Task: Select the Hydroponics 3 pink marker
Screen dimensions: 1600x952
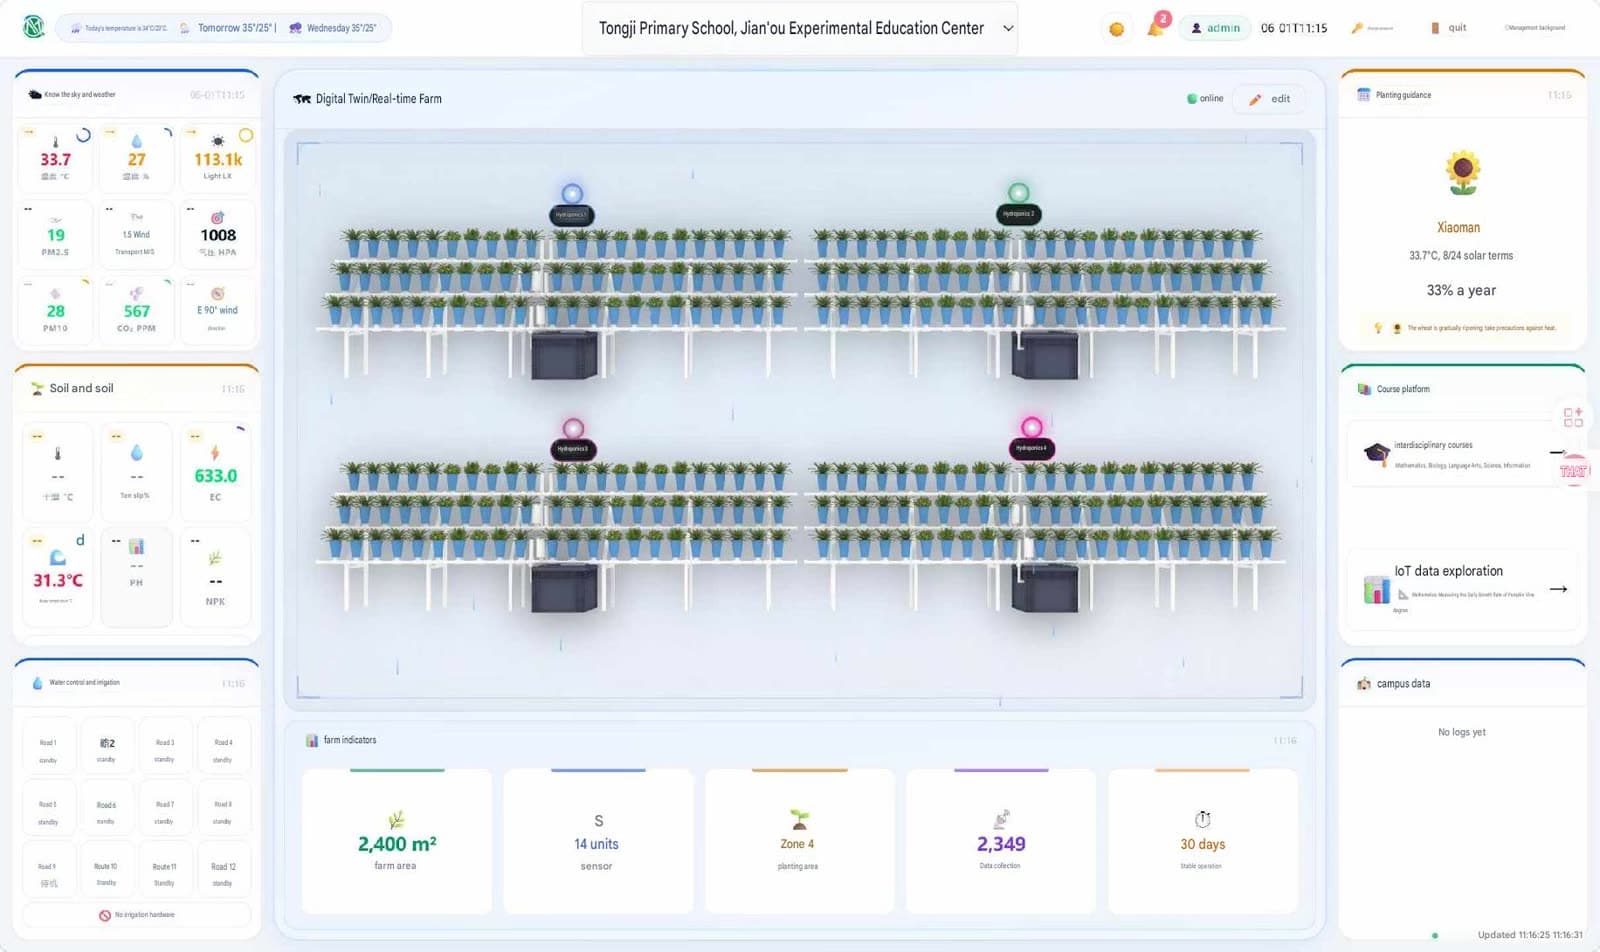Action: point(573,429)
